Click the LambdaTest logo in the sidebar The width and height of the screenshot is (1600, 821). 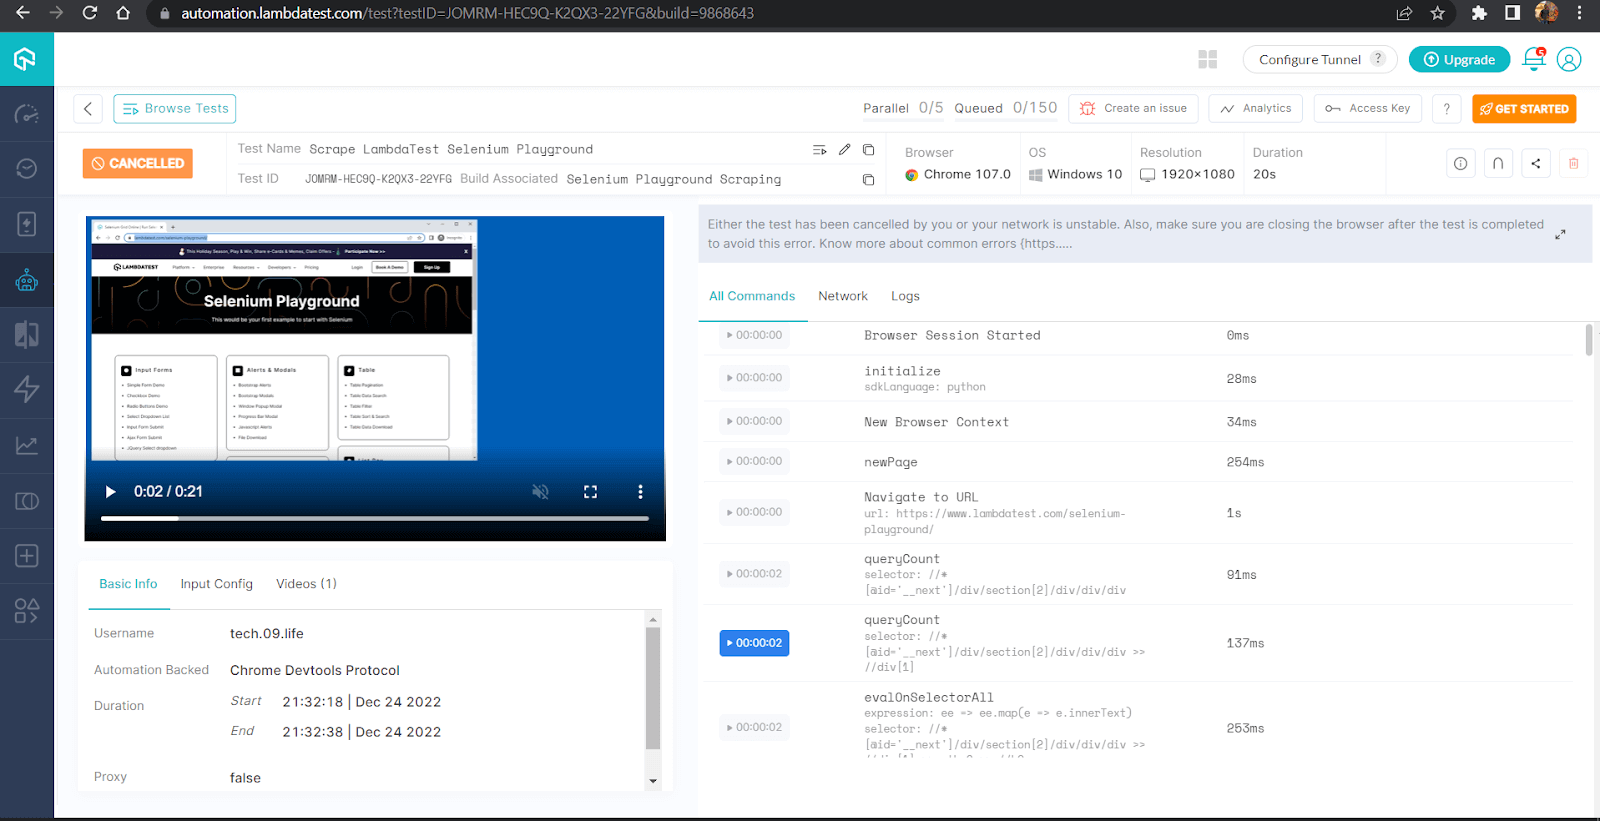pos(26,59)
